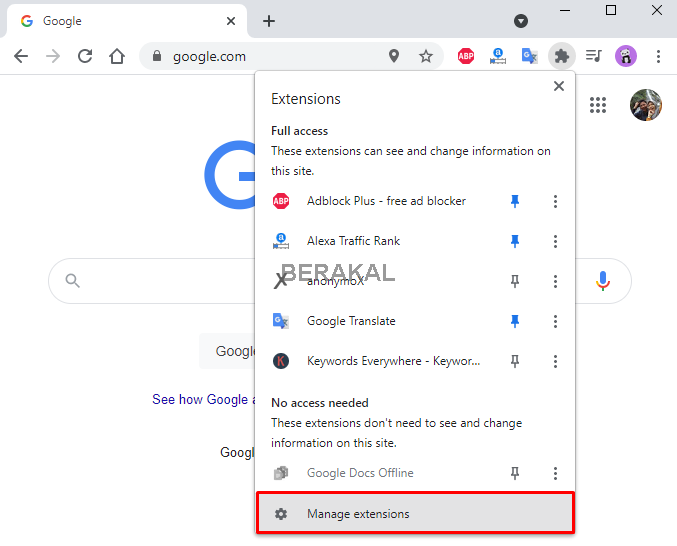677x546 pixels.
Task: Start voice search with the microphone
Action: tap(603, 281)
